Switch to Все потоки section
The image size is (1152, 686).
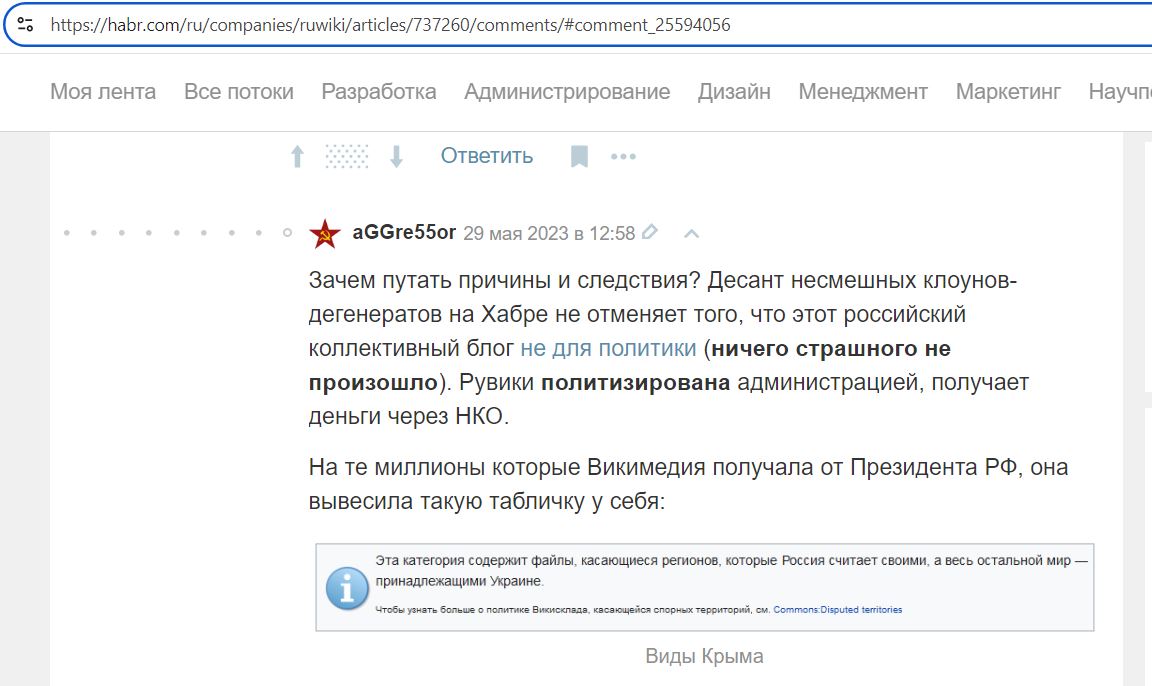point(239,92)
